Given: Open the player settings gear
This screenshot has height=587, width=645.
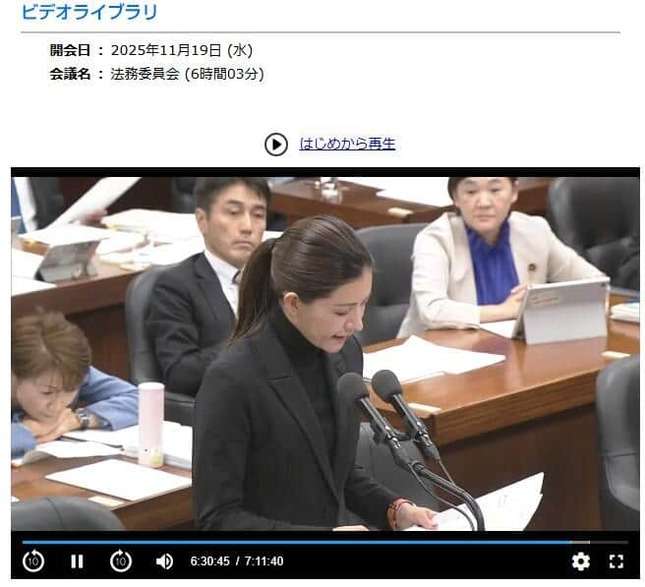Looking at the screenshot, I should 580,561.
